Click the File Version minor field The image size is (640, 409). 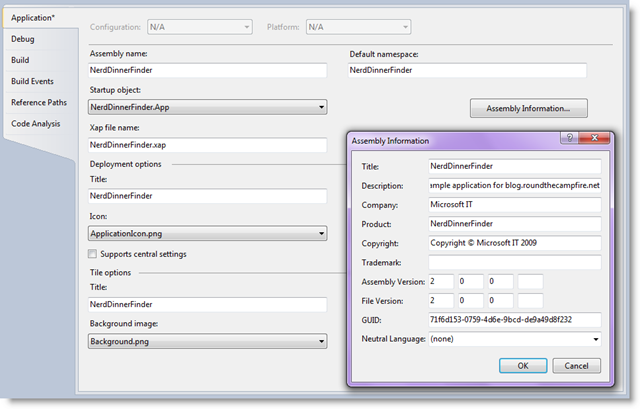tap(471, 300)
